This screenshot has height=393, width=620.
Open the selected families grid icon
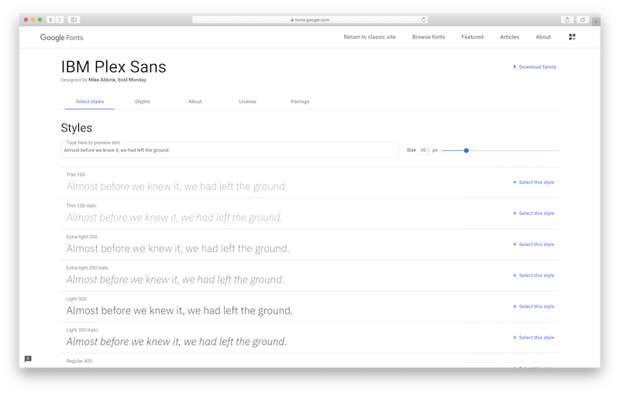click(x=572, y=37)
